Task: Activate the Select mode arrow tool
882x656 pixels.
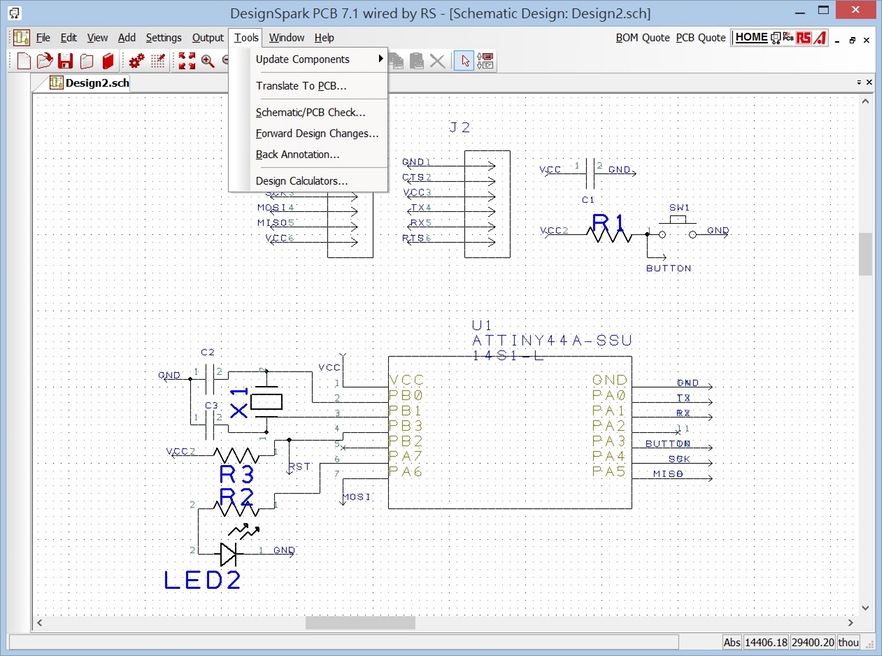Action: tap(465, 60)
